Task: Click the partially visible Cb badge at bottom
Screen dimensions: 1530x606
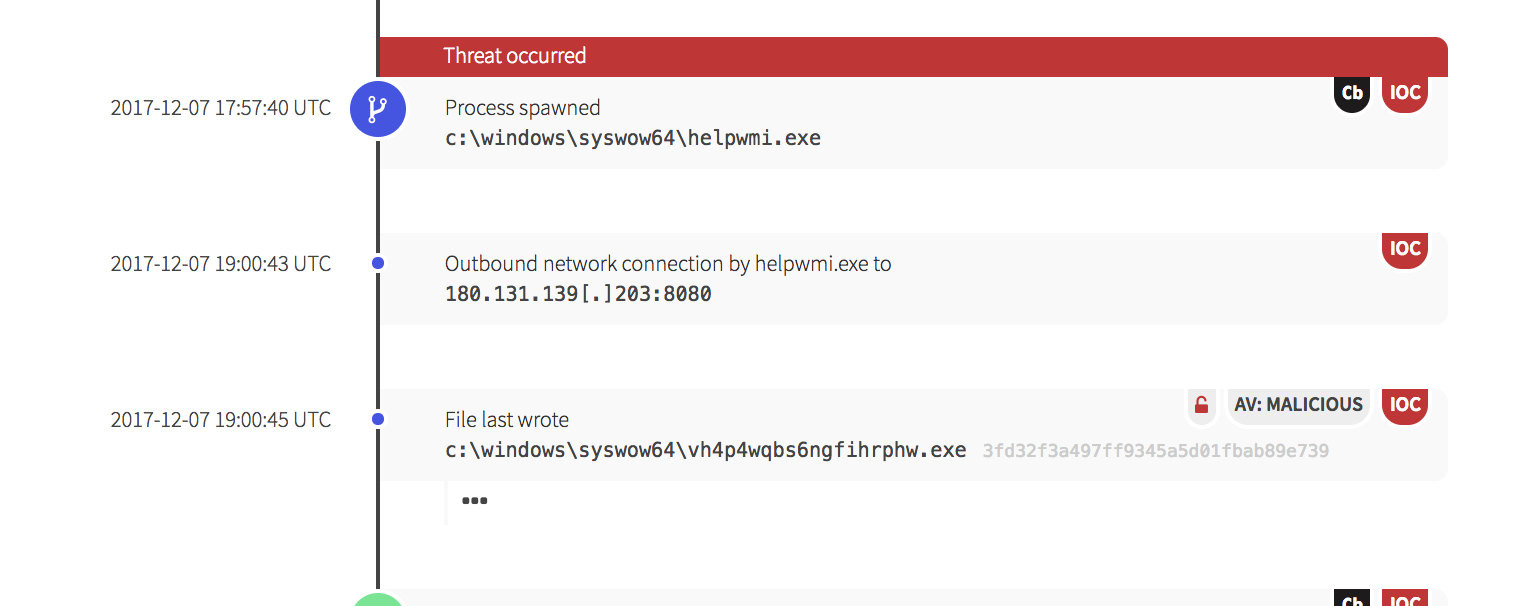Action: tap(1352, 599)
